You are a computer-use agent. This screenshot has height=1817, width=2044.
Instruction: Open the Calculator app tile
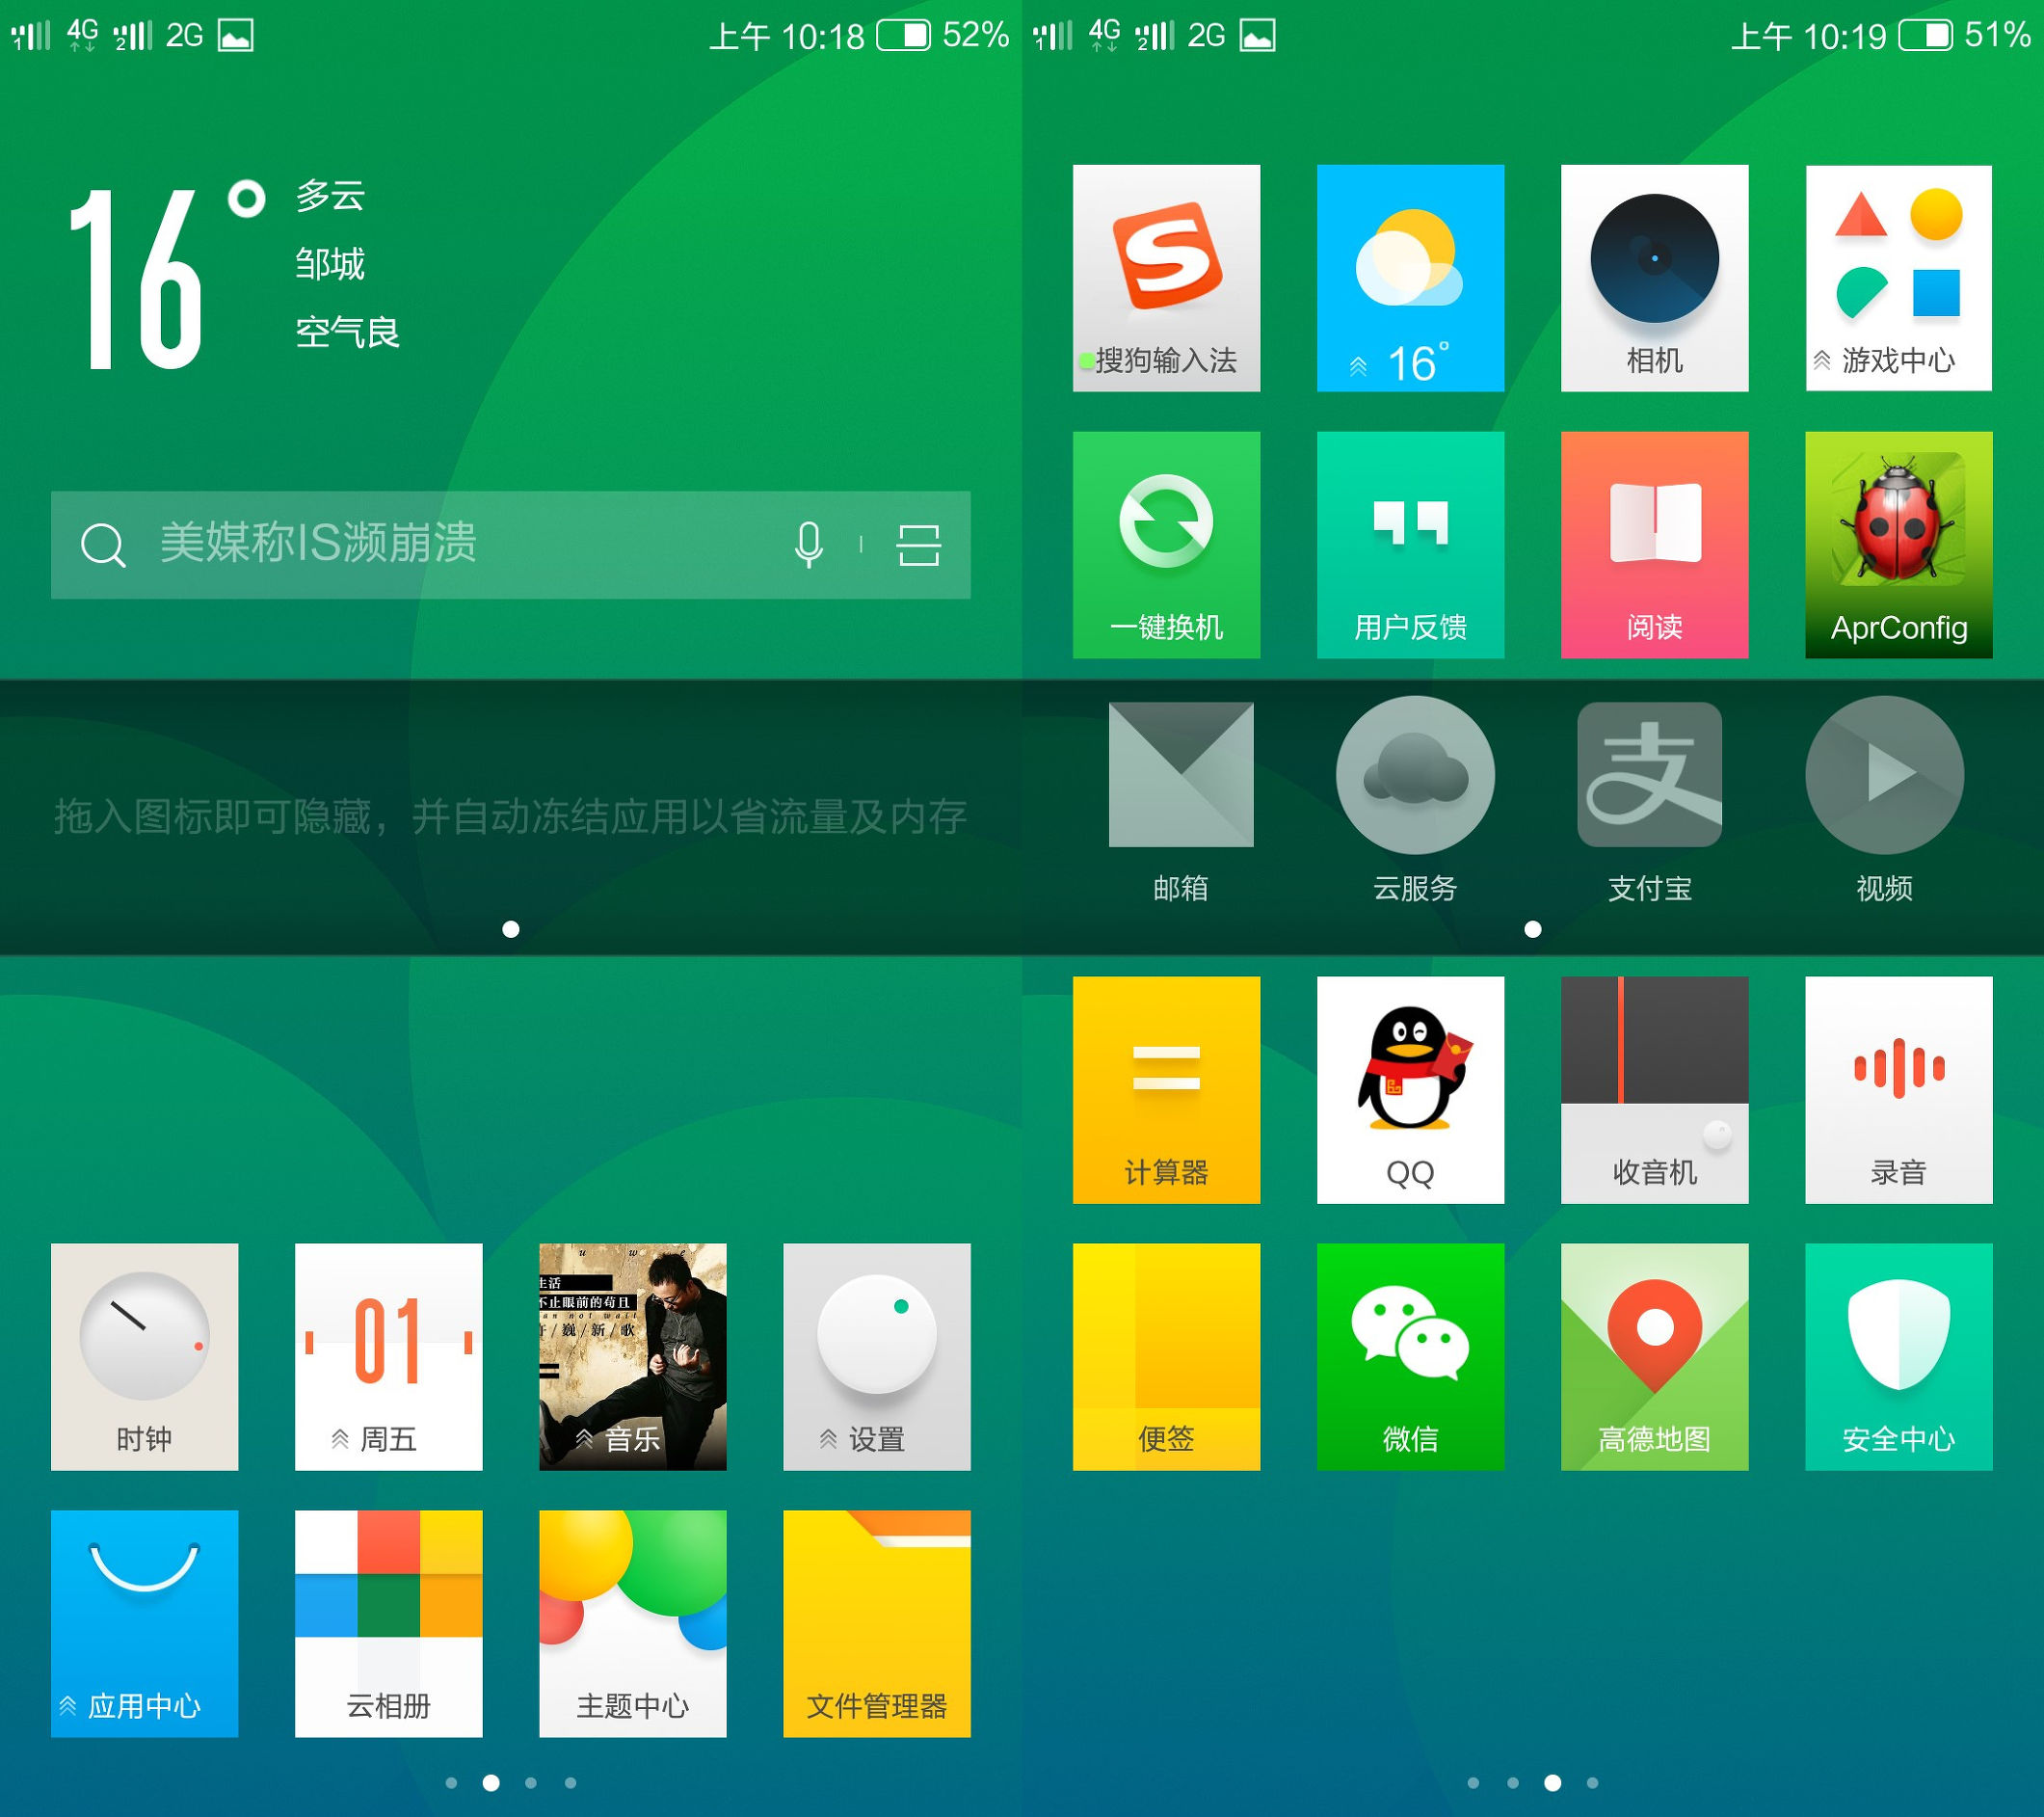(x=1166, y=1089)
